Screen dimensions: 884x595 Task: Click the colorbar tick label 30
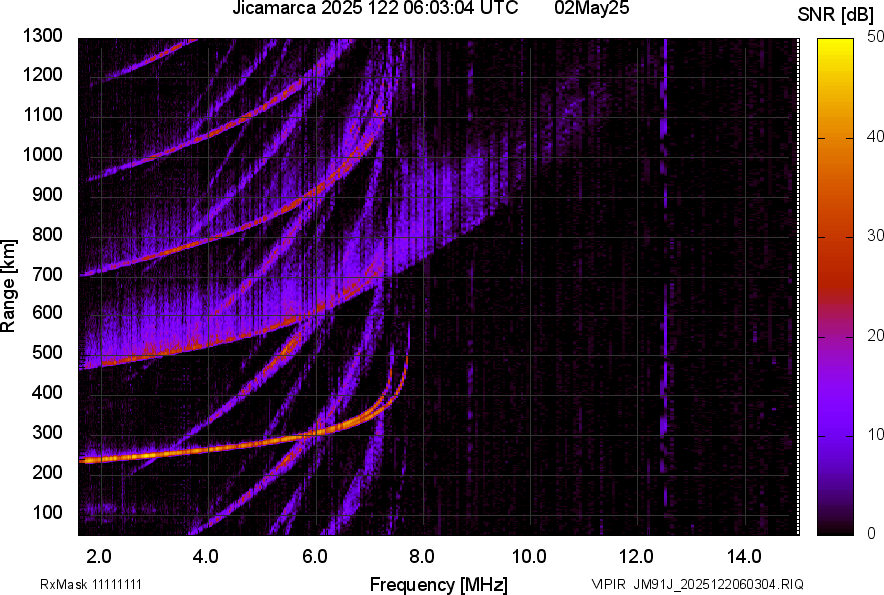[875, 236]
